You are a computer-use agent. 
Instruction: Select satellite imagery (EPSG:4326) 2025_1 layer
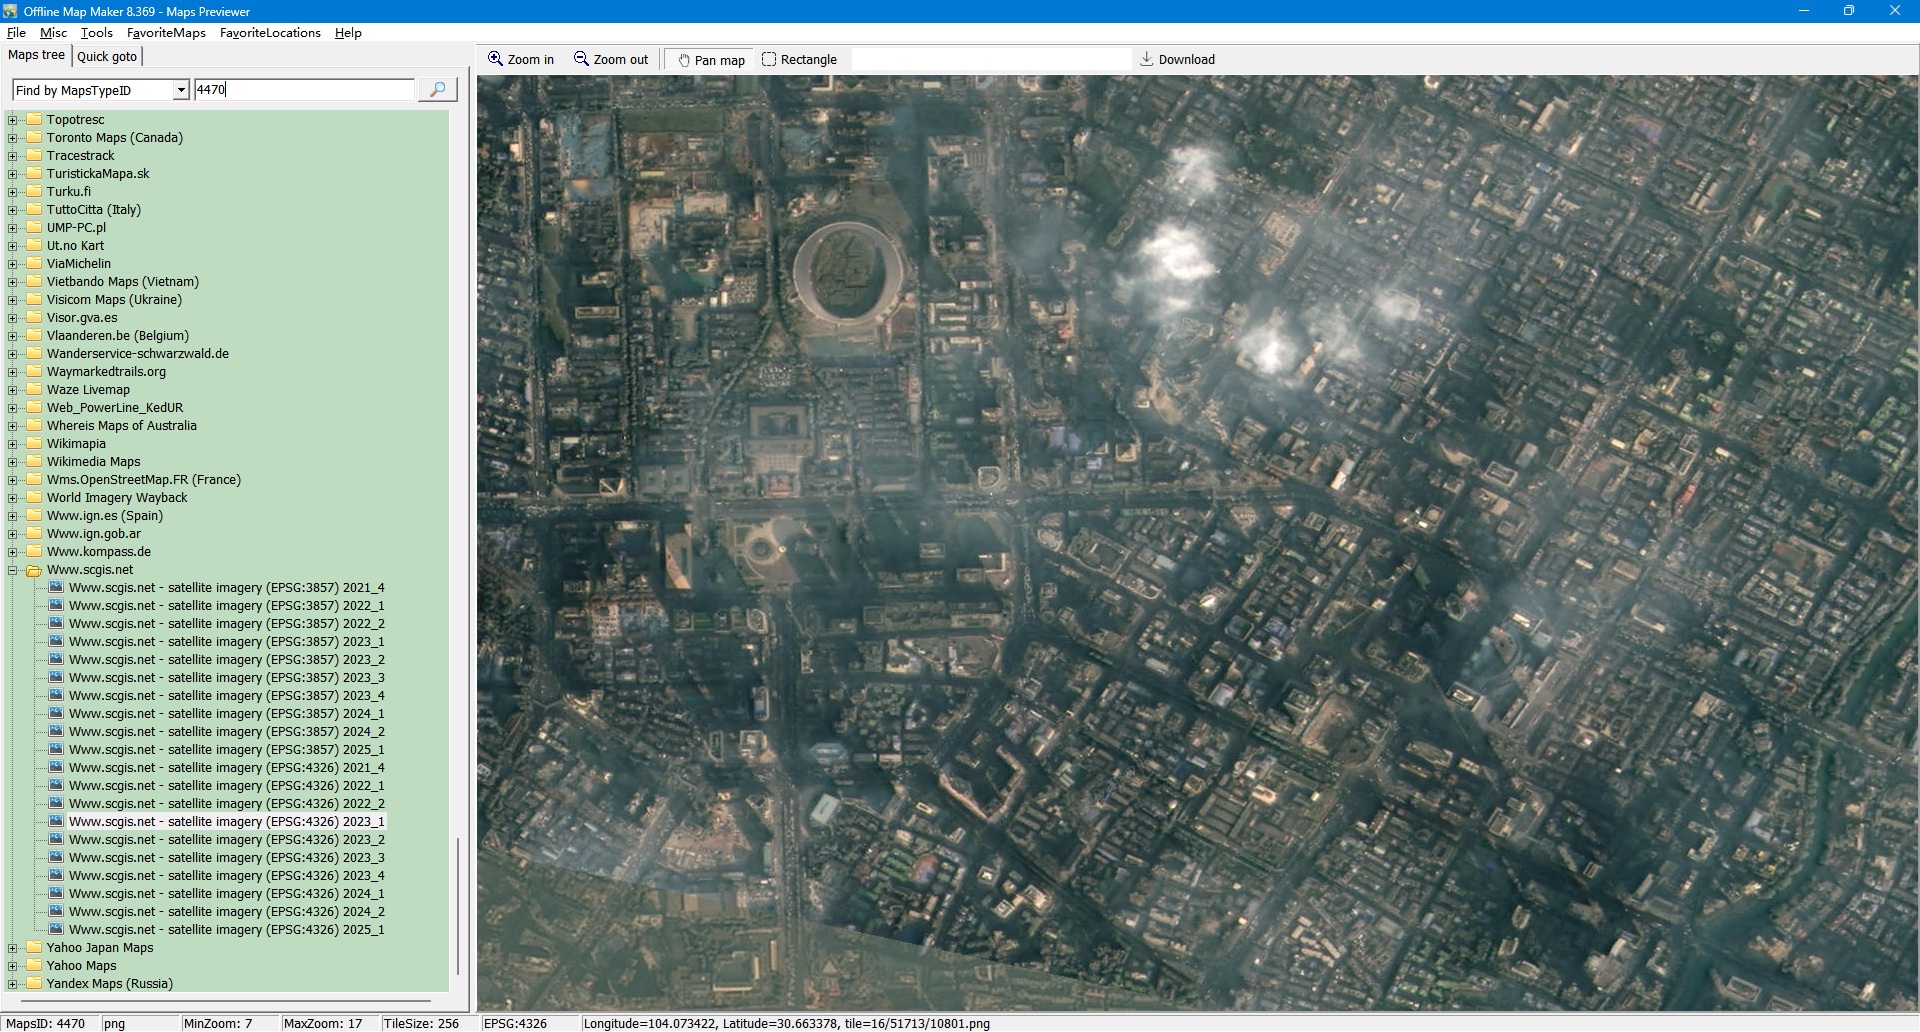pos(226,930)
